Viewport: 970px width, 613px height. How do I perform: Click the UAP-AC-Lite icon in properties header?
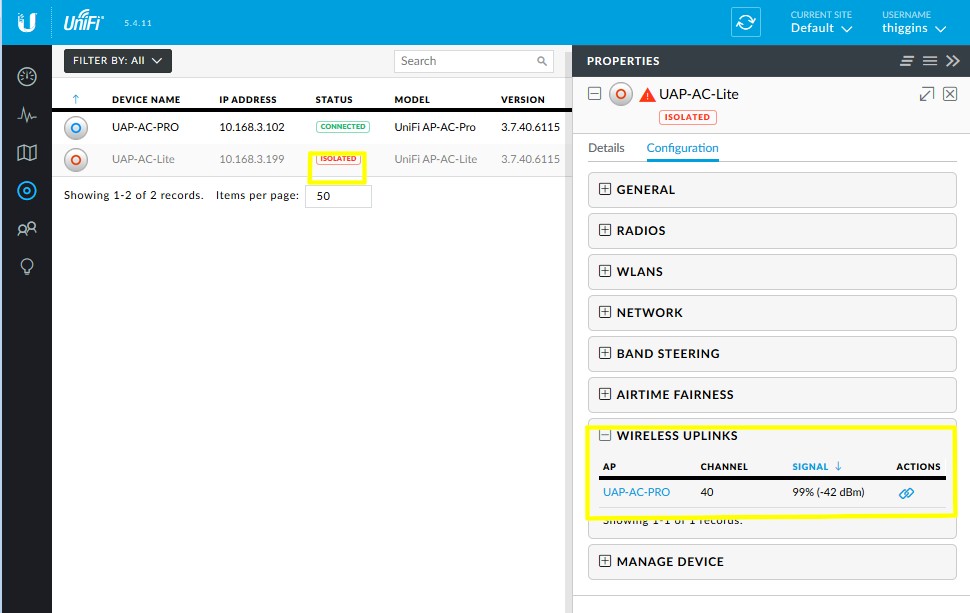point(620,94)
